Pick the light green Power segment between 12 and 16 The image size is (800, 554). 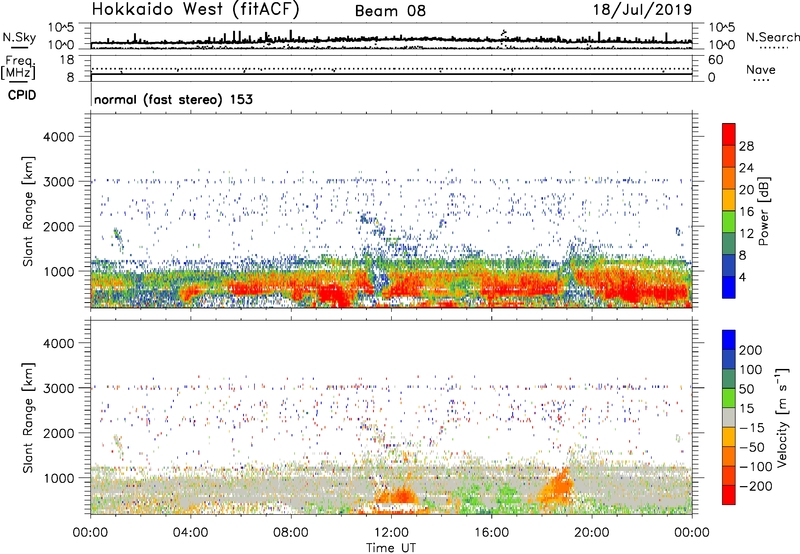coord(729,222)
